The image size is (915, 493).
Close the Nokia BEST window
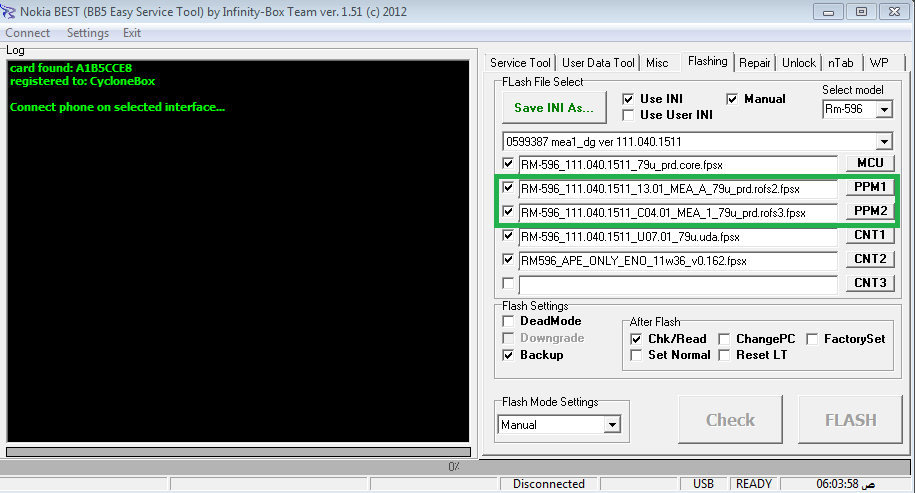point(895,11)
